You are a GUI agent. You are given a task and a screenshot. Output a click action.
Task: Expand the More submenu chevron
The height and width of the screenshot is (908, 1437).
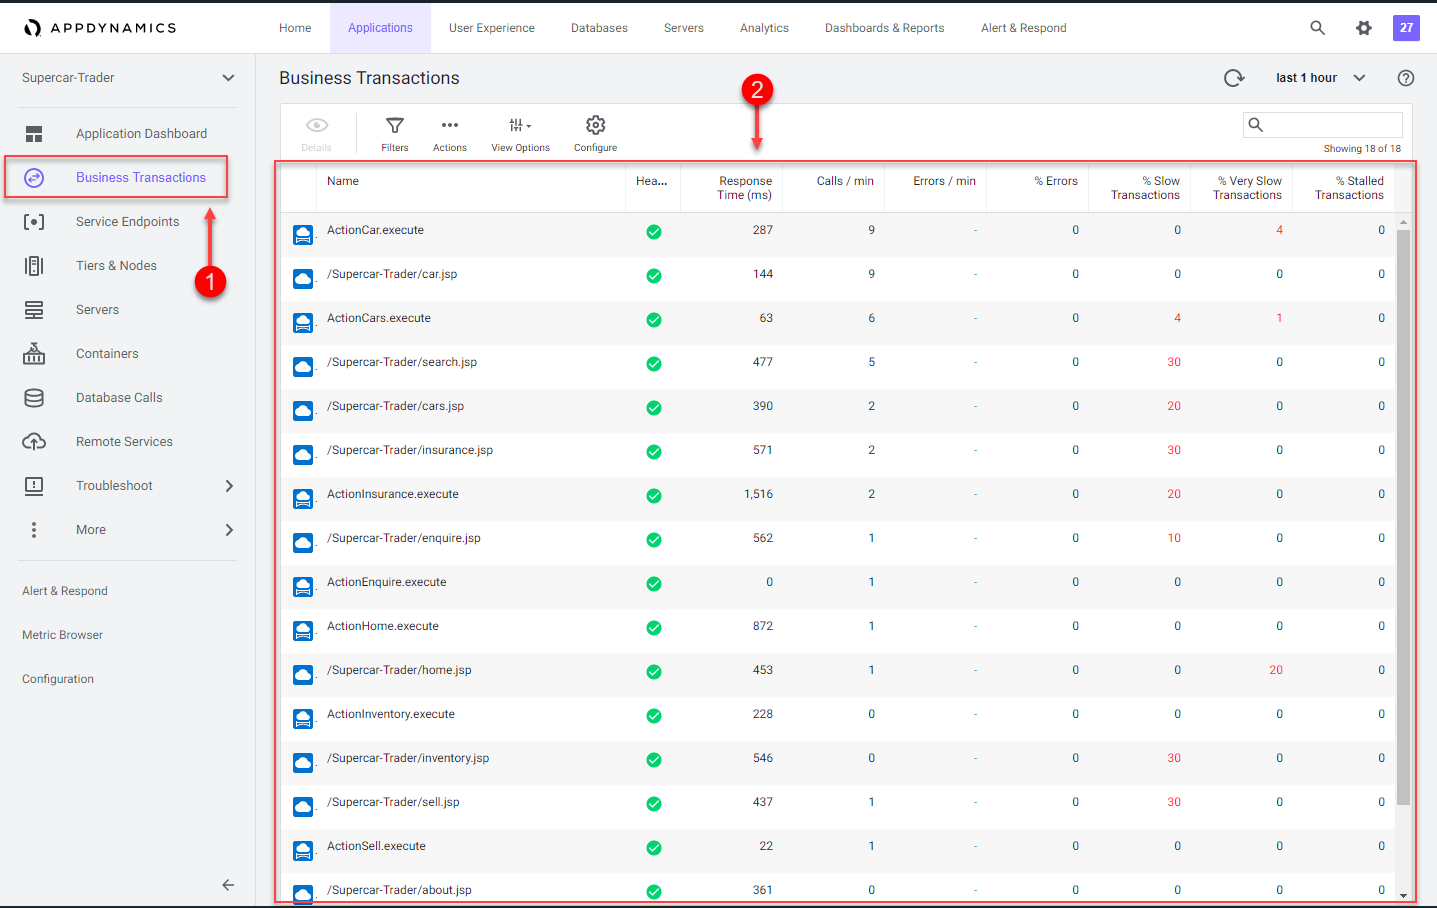click(x=229, y=530)
